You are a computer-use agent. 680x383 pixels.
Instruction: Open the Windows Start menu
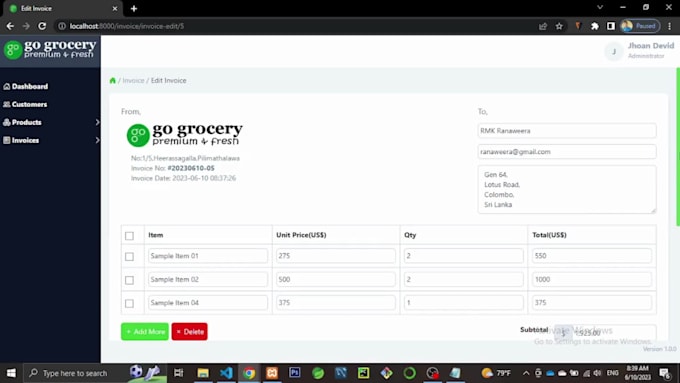pos(11,373)
